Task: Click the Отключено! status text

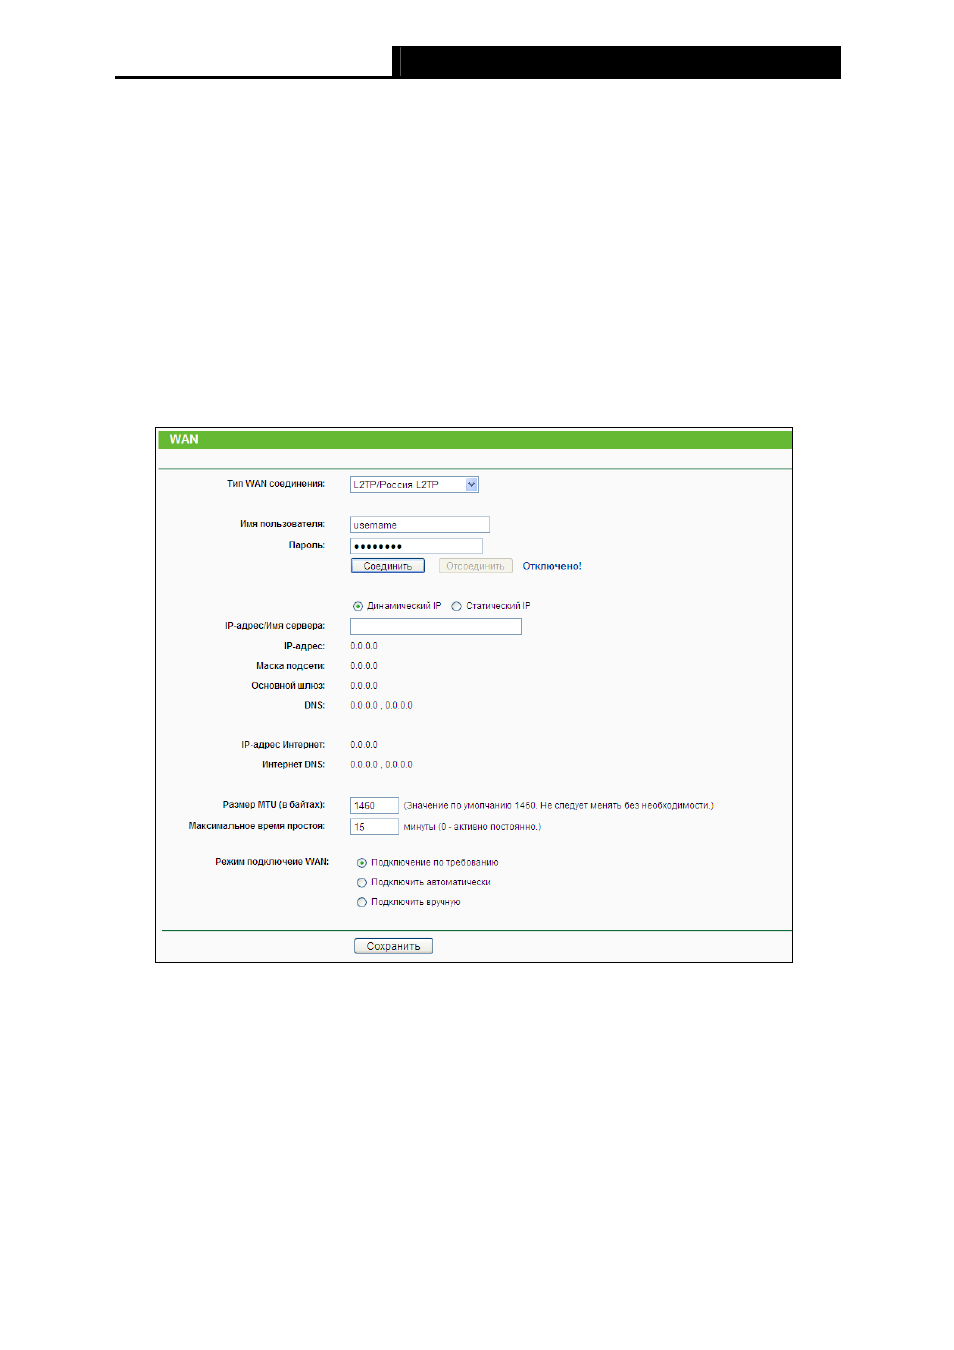Action: tap(552, 566)
